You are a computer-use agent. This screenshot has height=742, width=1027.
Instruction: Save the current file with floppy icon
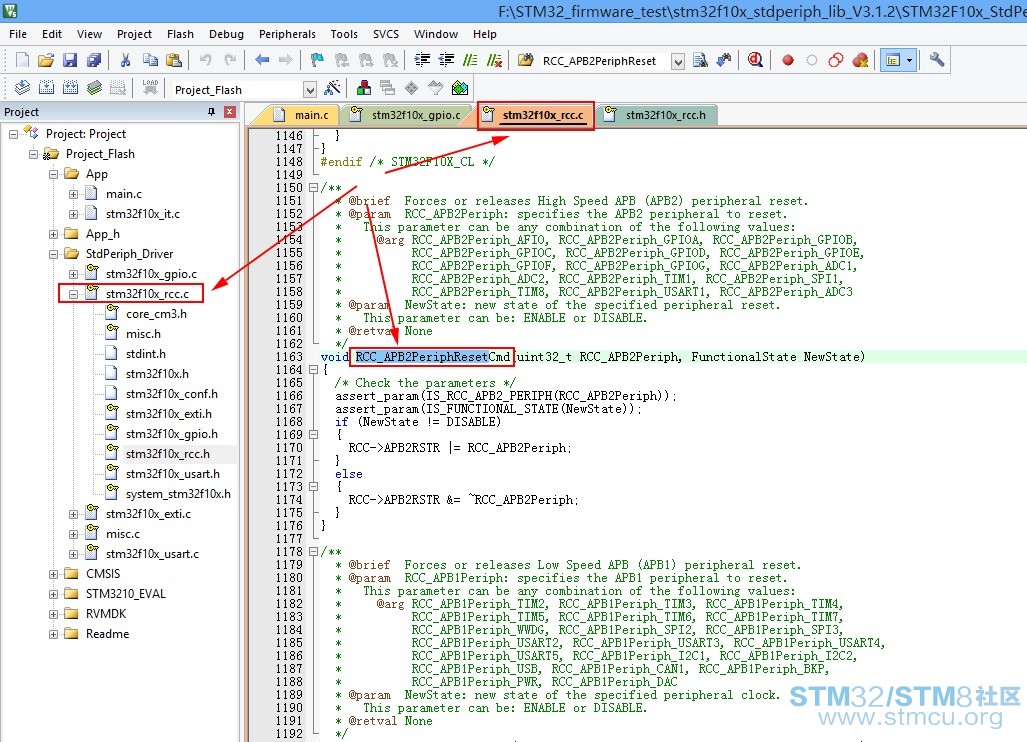click(70, 60)
